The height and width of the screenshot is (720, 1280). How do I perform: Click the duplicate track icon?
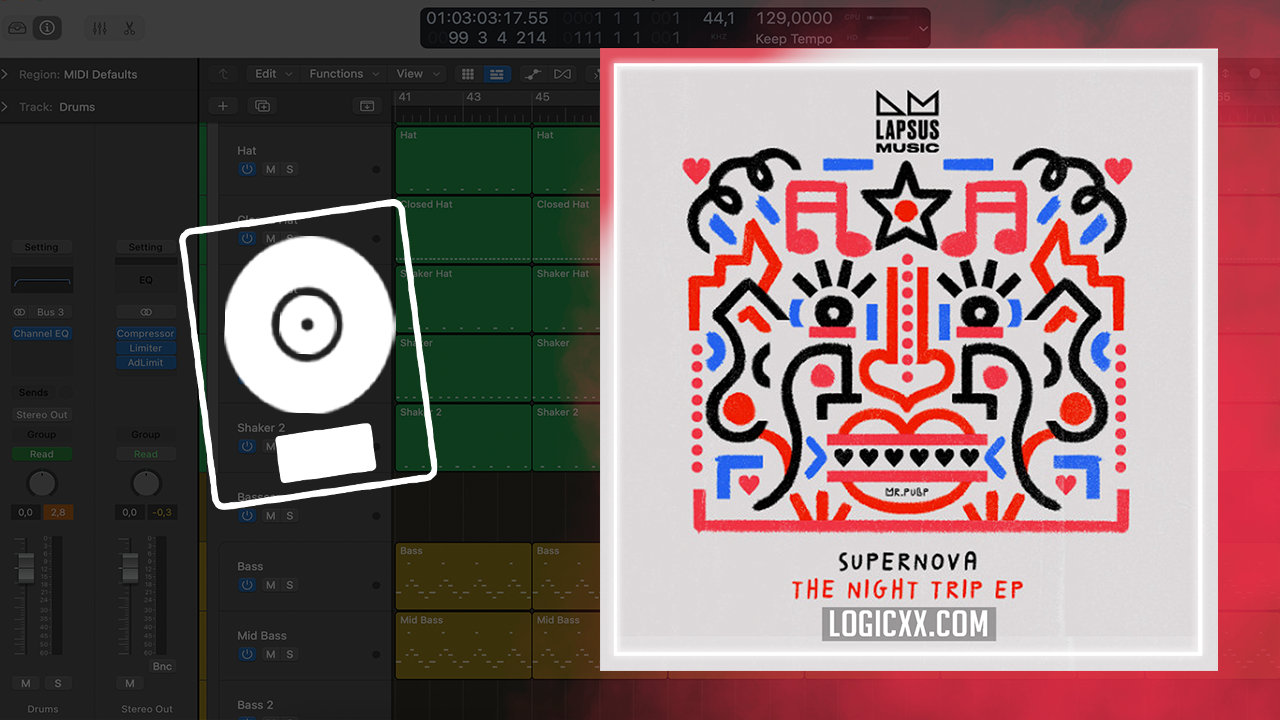pos(262,106)
